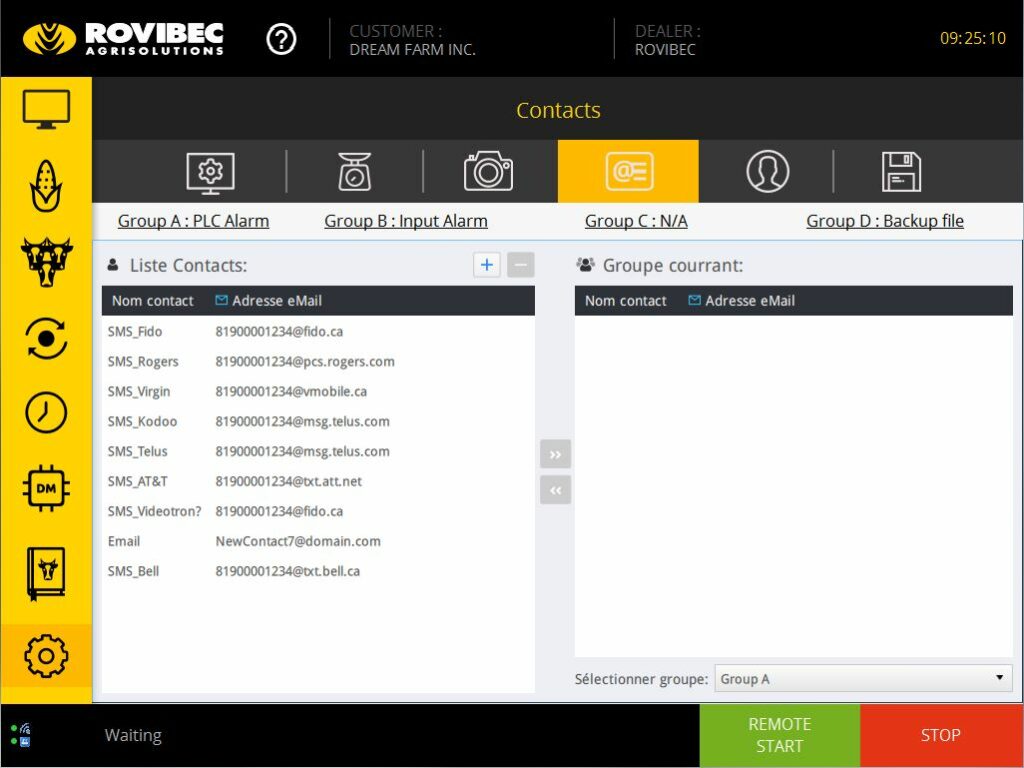
Task: Remove contact from group with << button
Action: (556, 490)
